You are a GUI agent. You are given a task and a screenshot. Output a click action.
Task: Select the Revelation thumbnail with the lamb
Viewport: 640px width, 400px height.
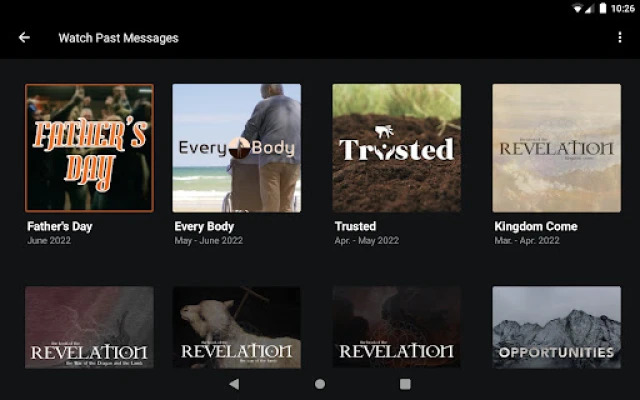236,328
